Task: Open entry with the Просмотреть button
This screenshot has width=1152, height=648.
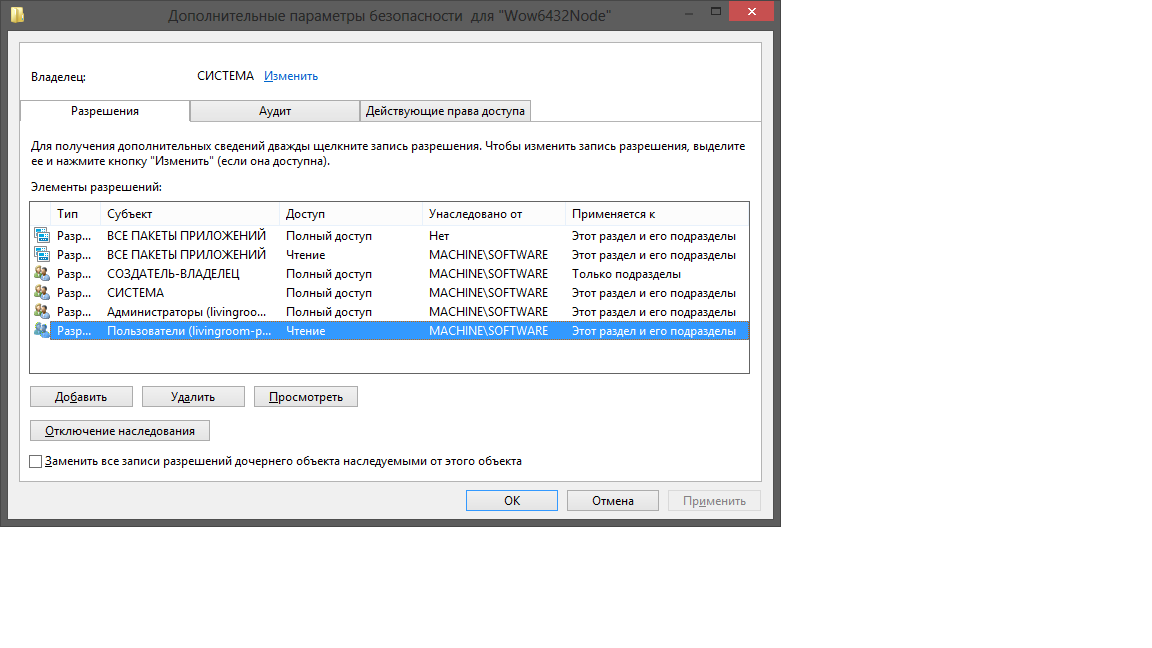Action: tap(305, 397)
